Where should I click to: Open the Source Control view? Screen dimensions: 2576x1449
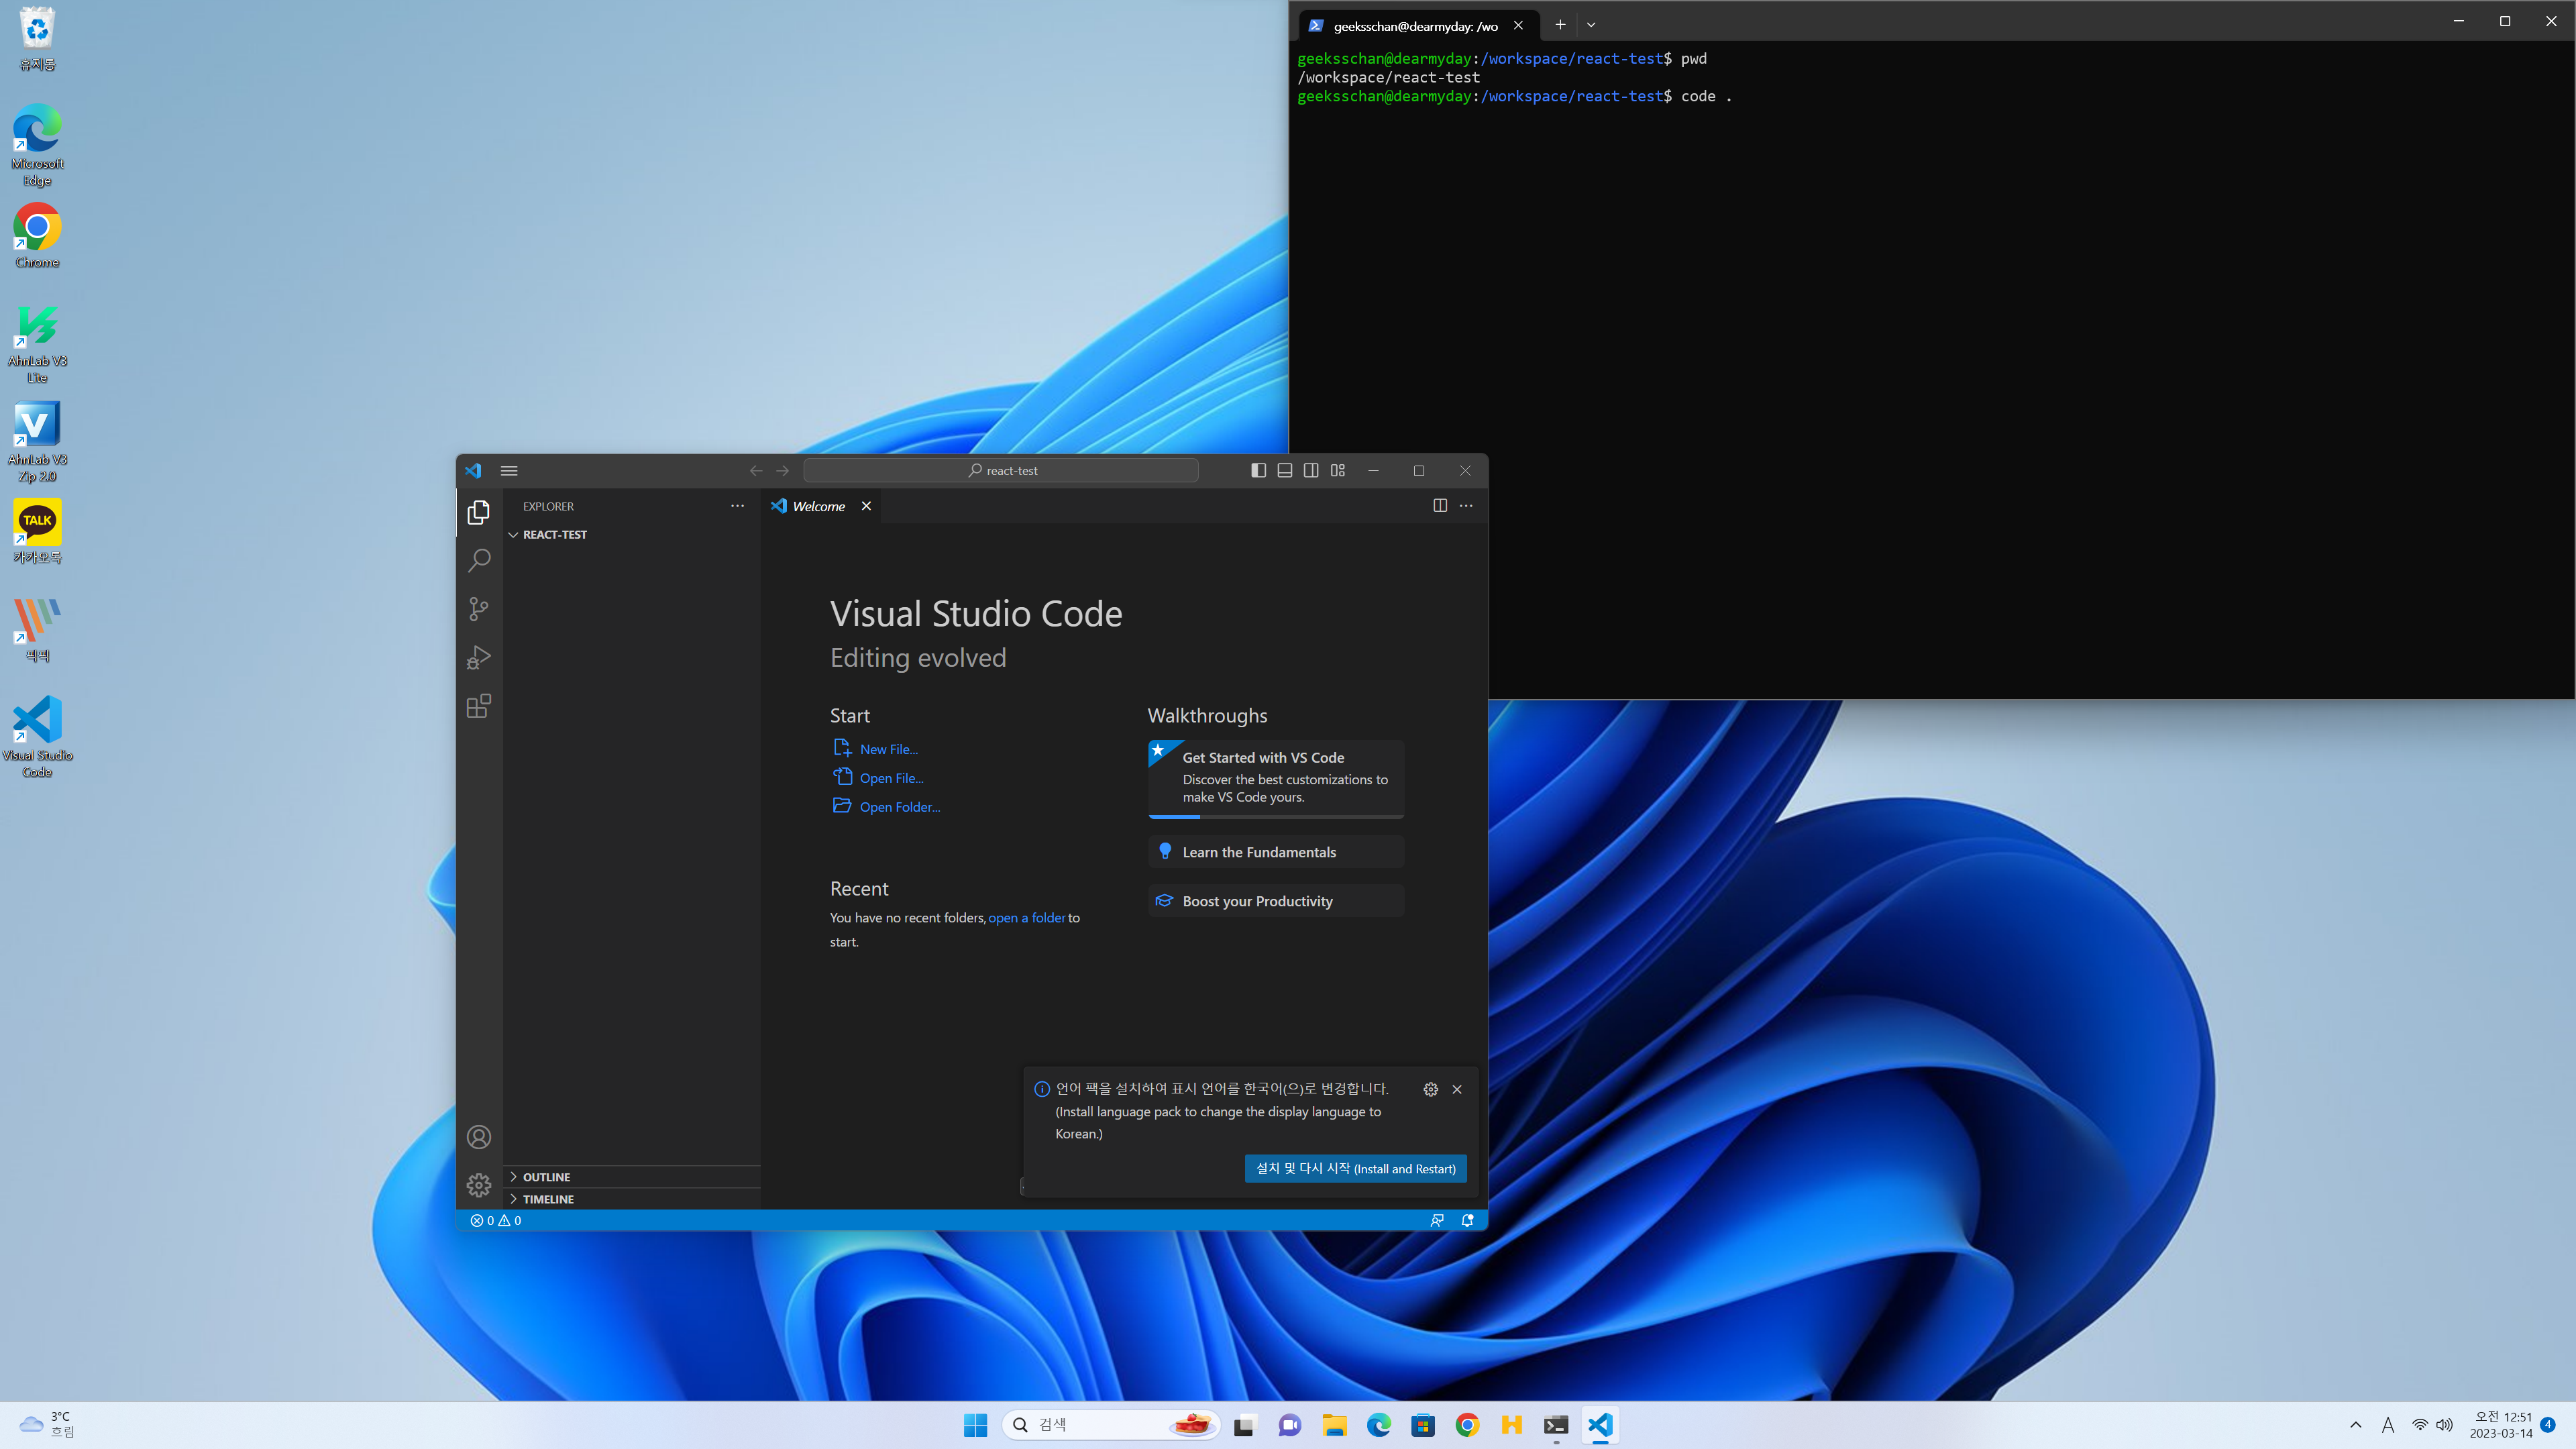(479, 609)
